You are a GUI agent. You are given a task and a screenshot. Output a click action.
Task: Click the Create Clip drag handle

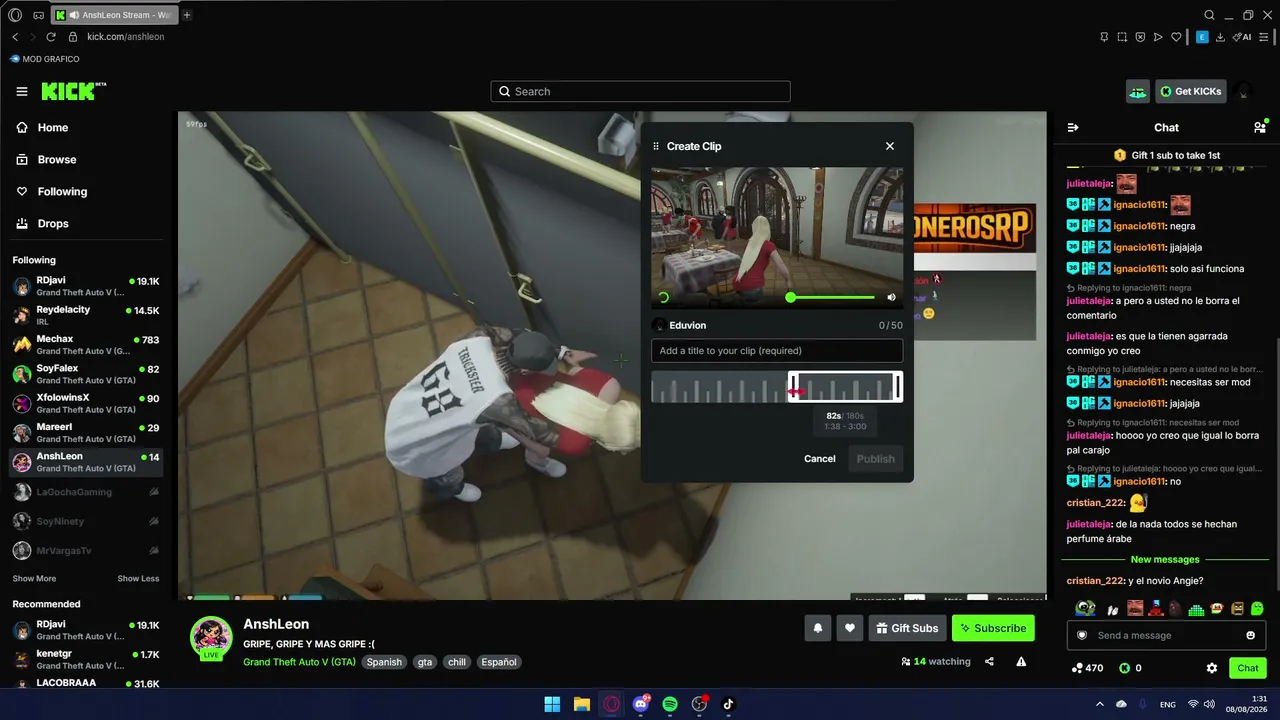[656, 146]
